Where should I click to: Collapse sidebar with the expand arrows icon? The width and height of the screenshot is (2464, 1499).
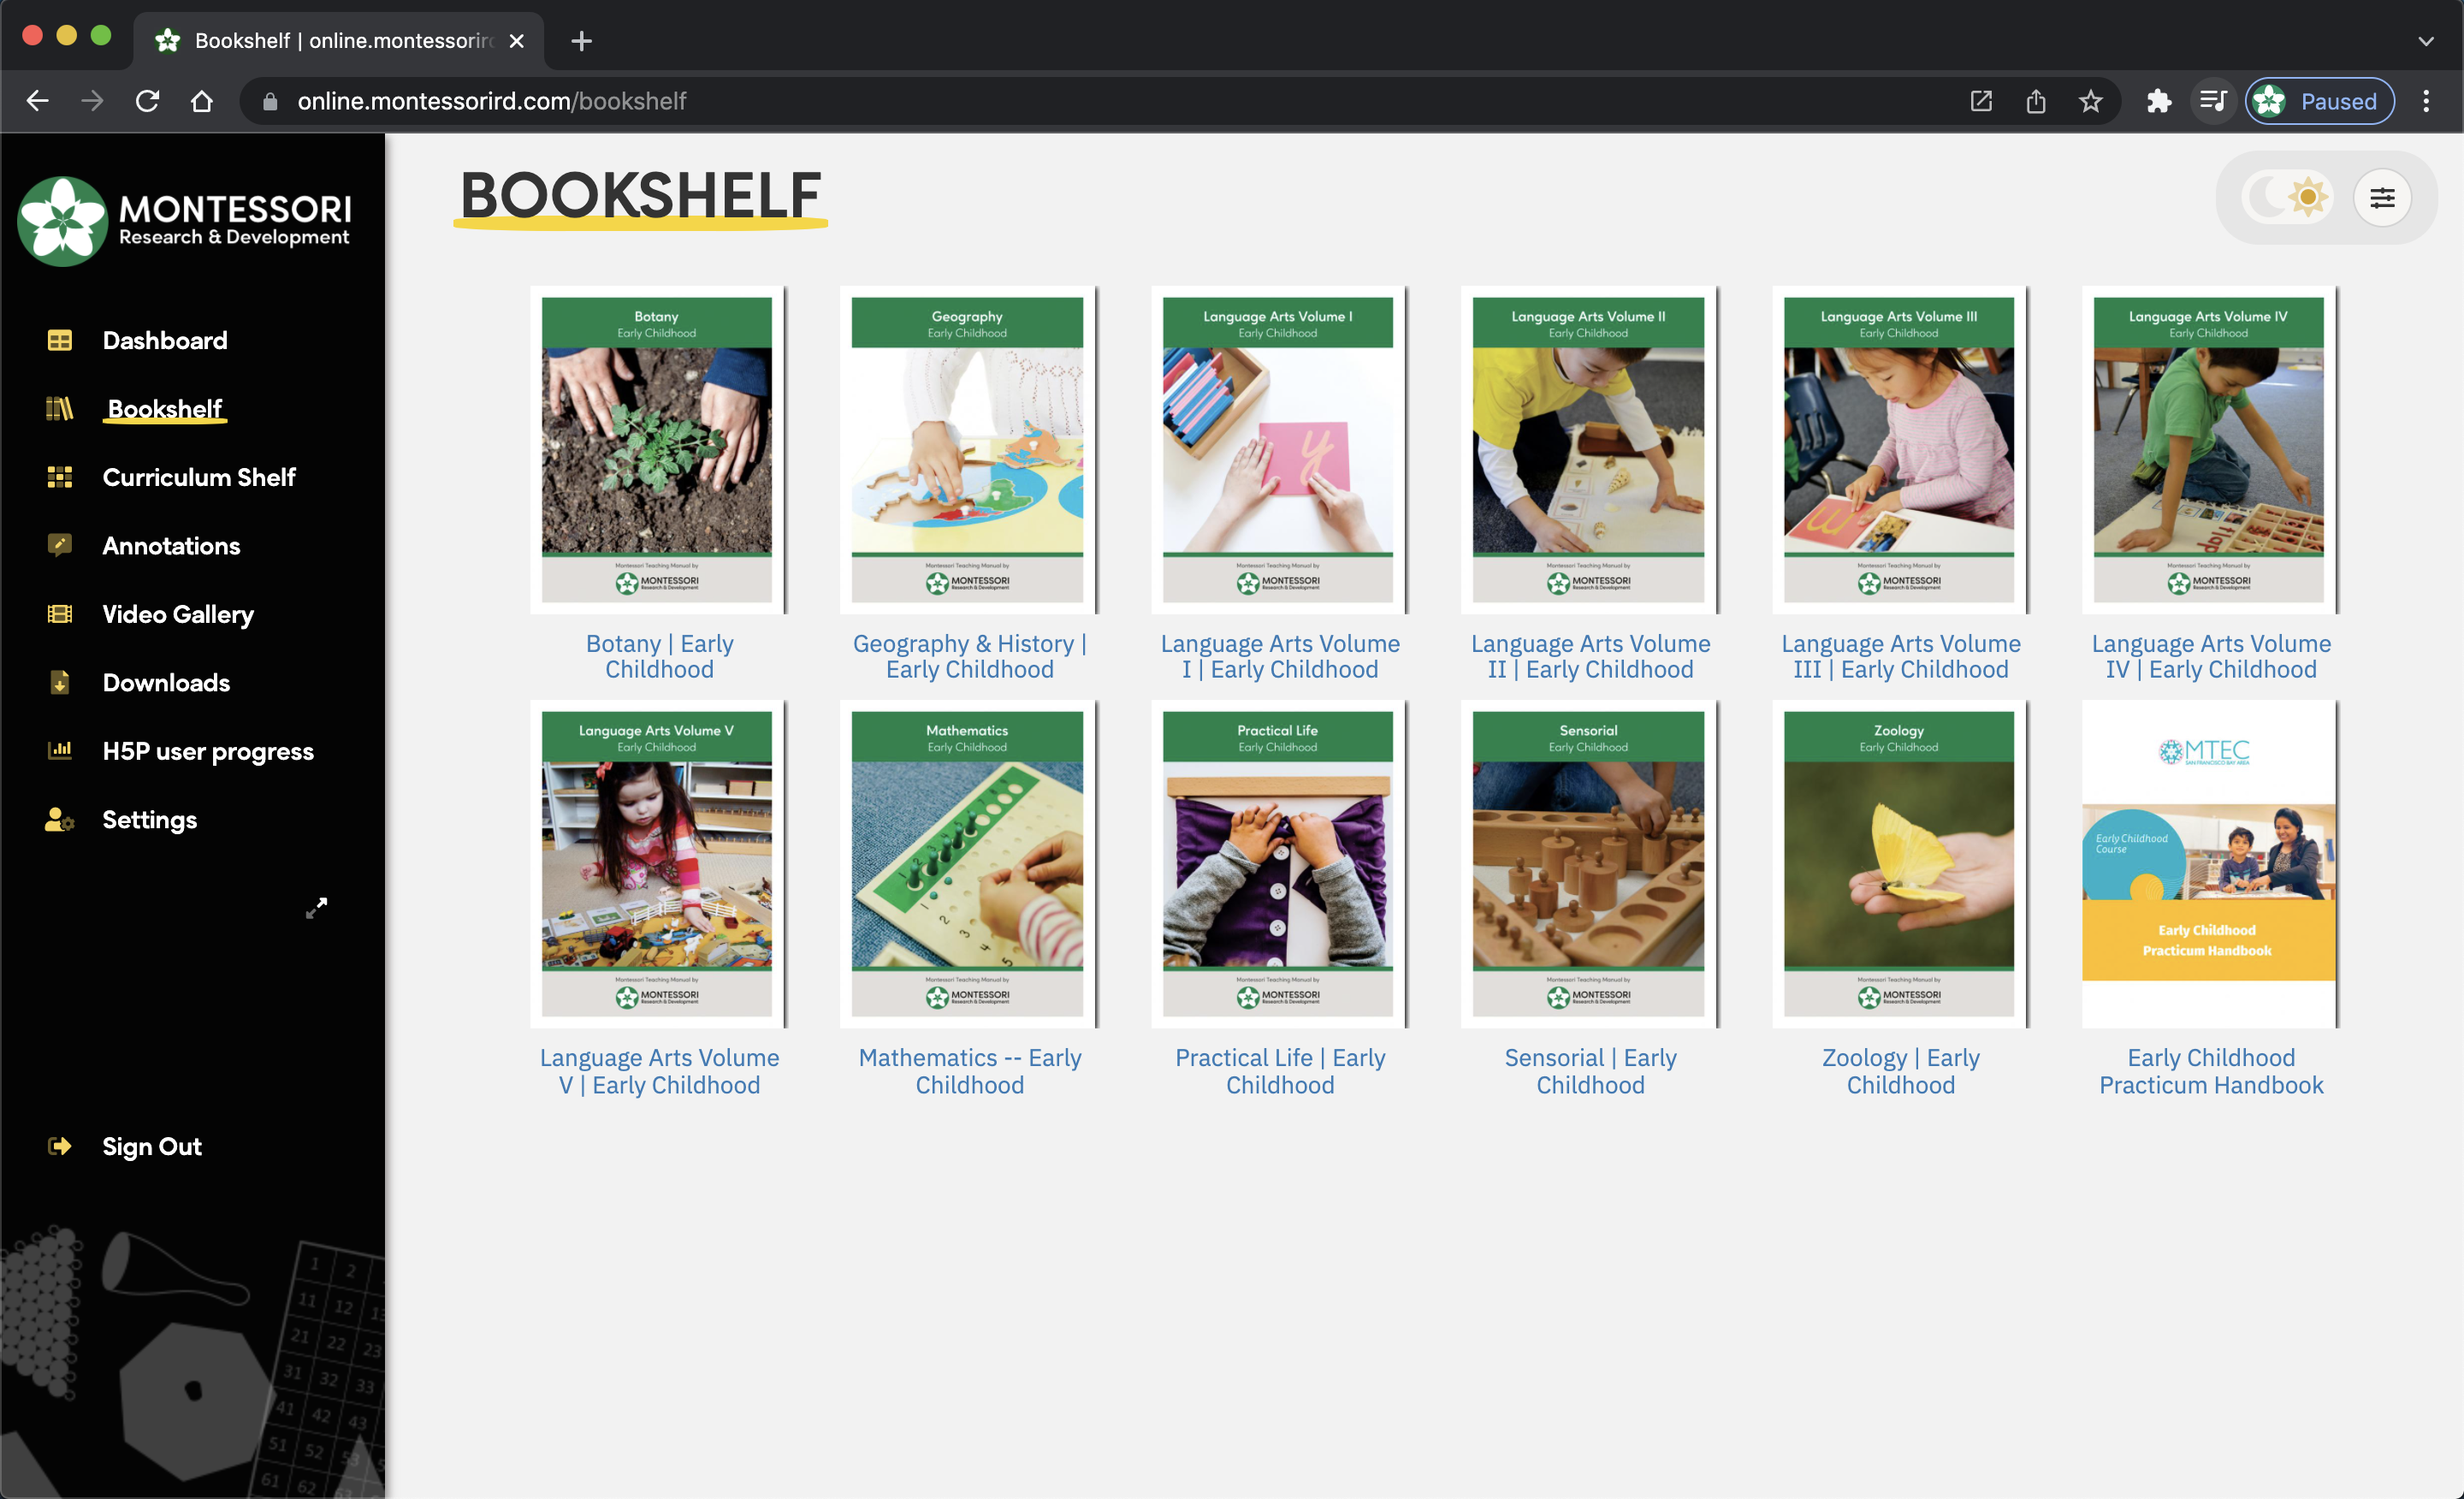(x=317, y=907)
